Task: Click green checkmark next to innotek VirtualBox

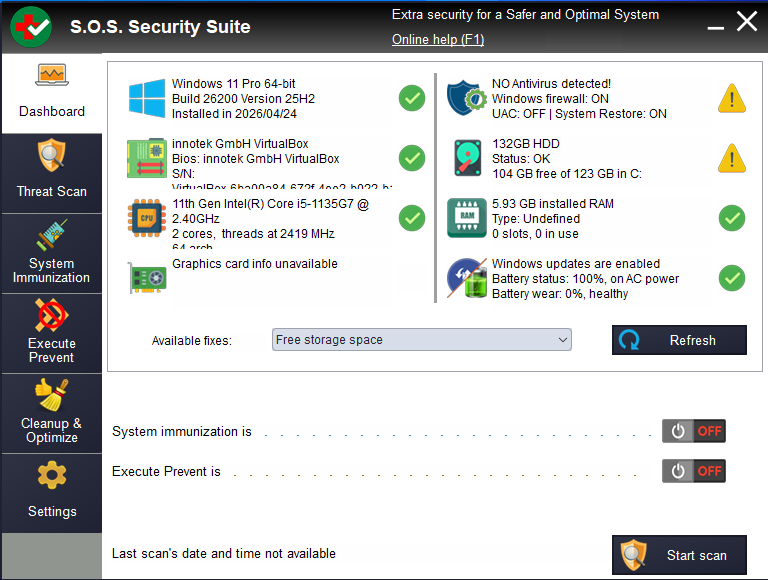Action: 412,158
